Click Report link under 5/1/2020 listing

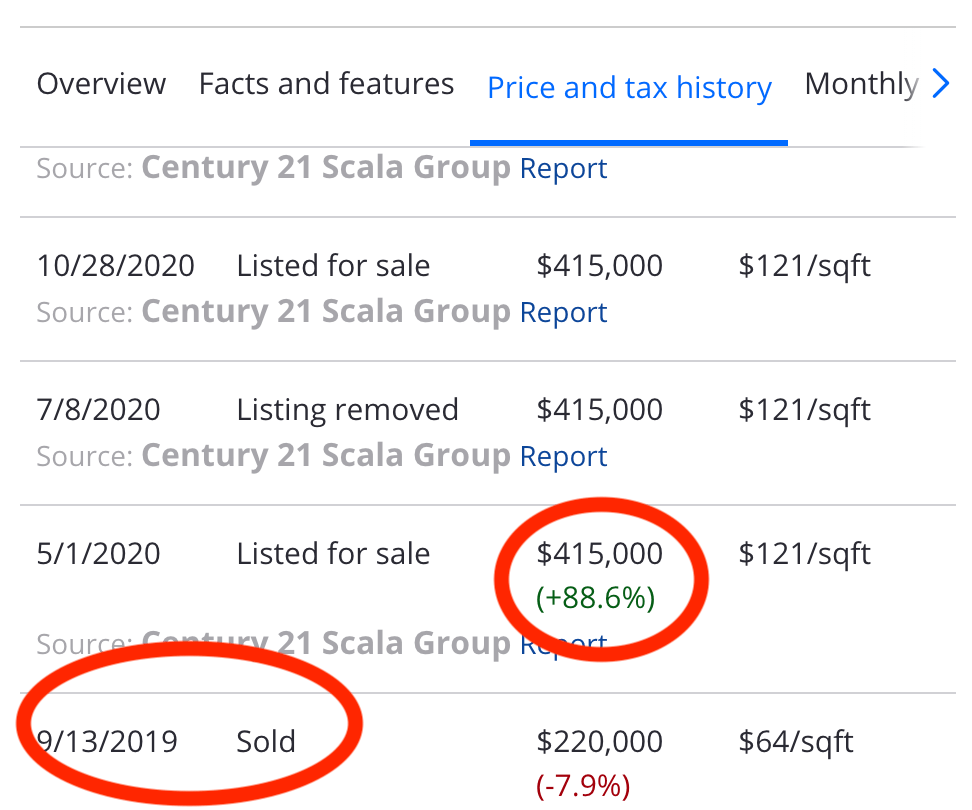[563, 645]
